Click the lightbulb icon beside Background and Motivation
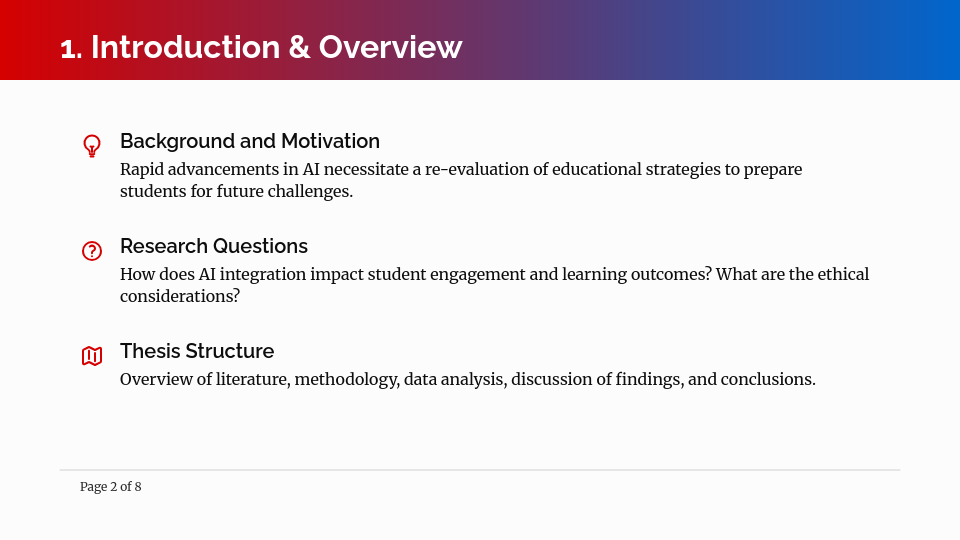The width and height of the screenshot is (960, 540). 92,146
